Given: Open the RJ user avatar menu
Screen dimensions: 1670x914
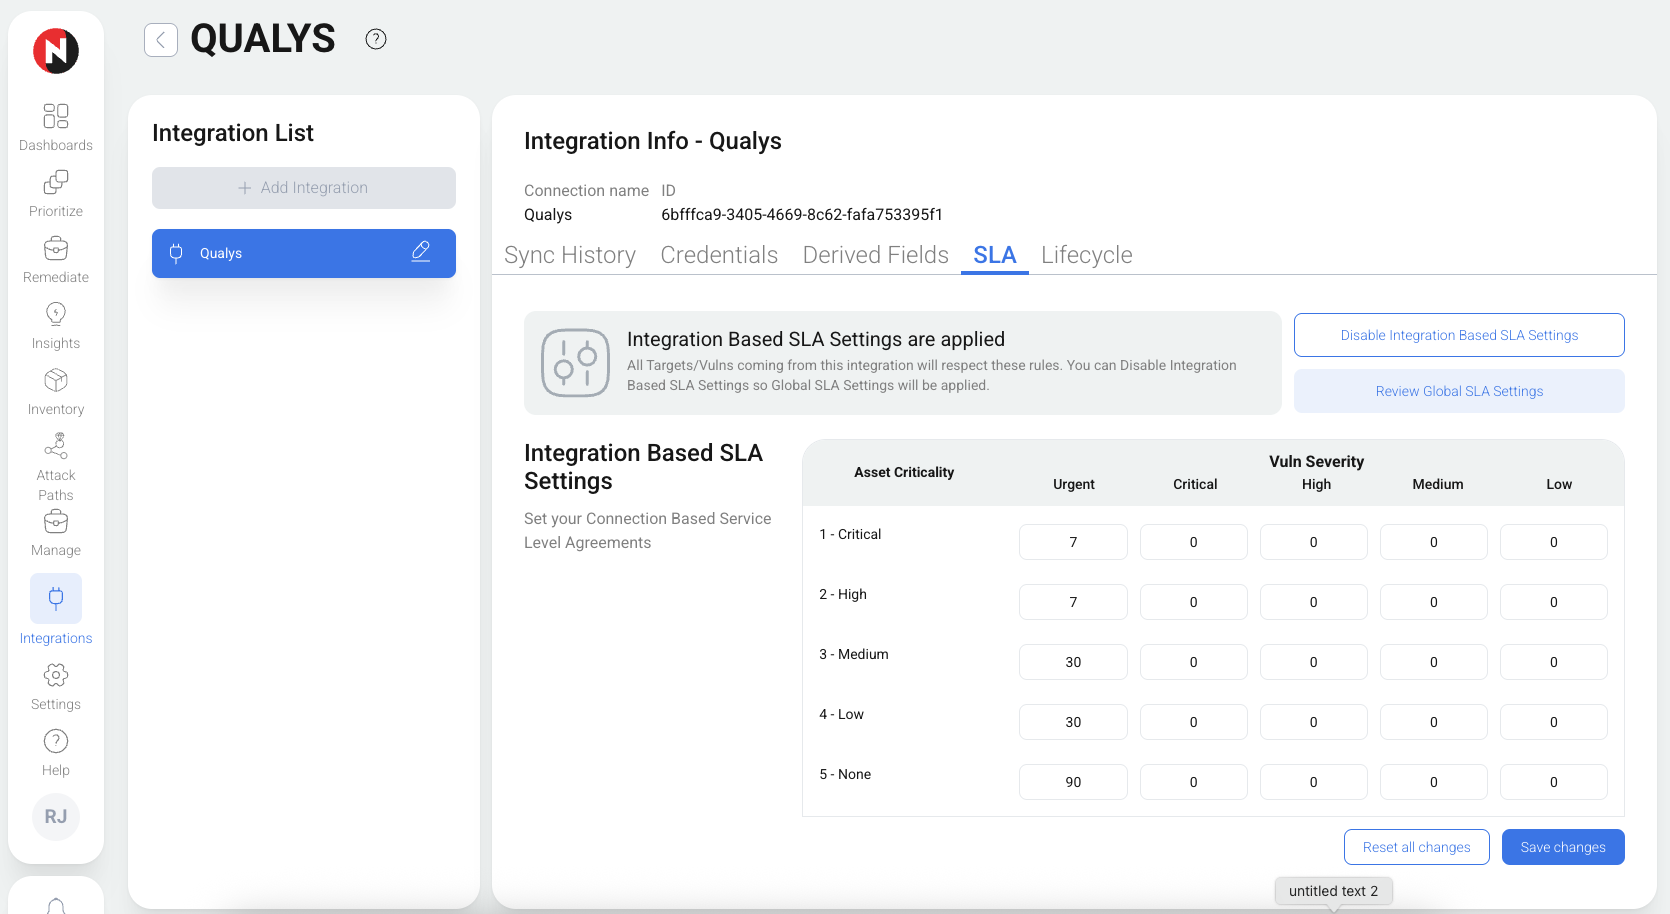Looking at the screenshot, I should (56, 817).
